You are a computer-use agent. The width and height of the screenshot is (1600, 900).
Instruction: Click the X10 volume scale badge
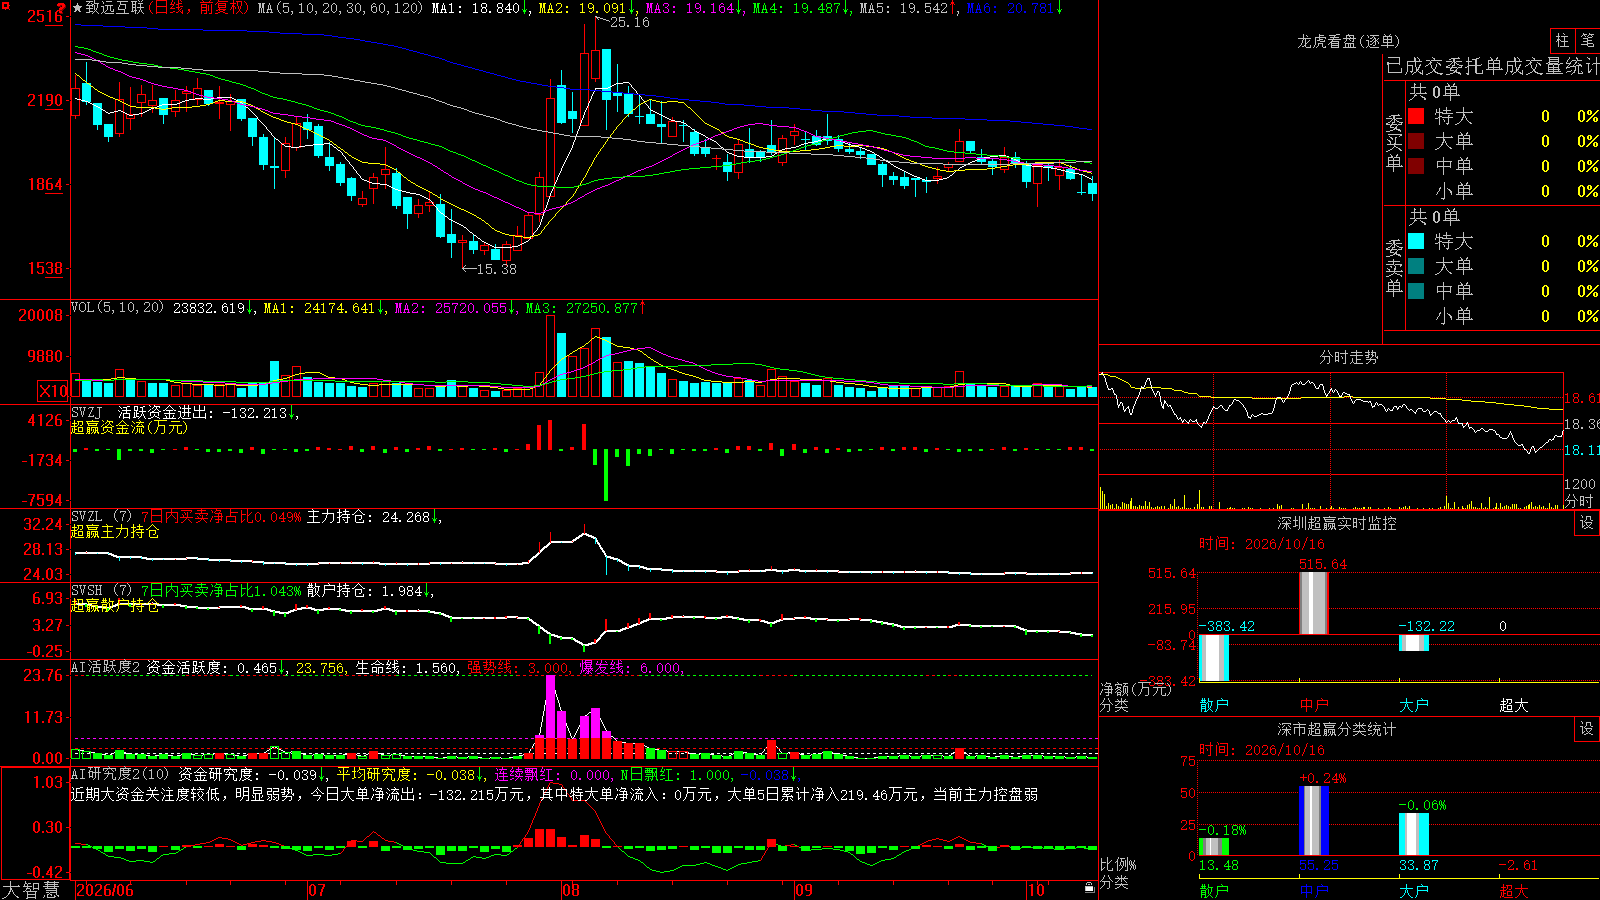click(54, 391)
